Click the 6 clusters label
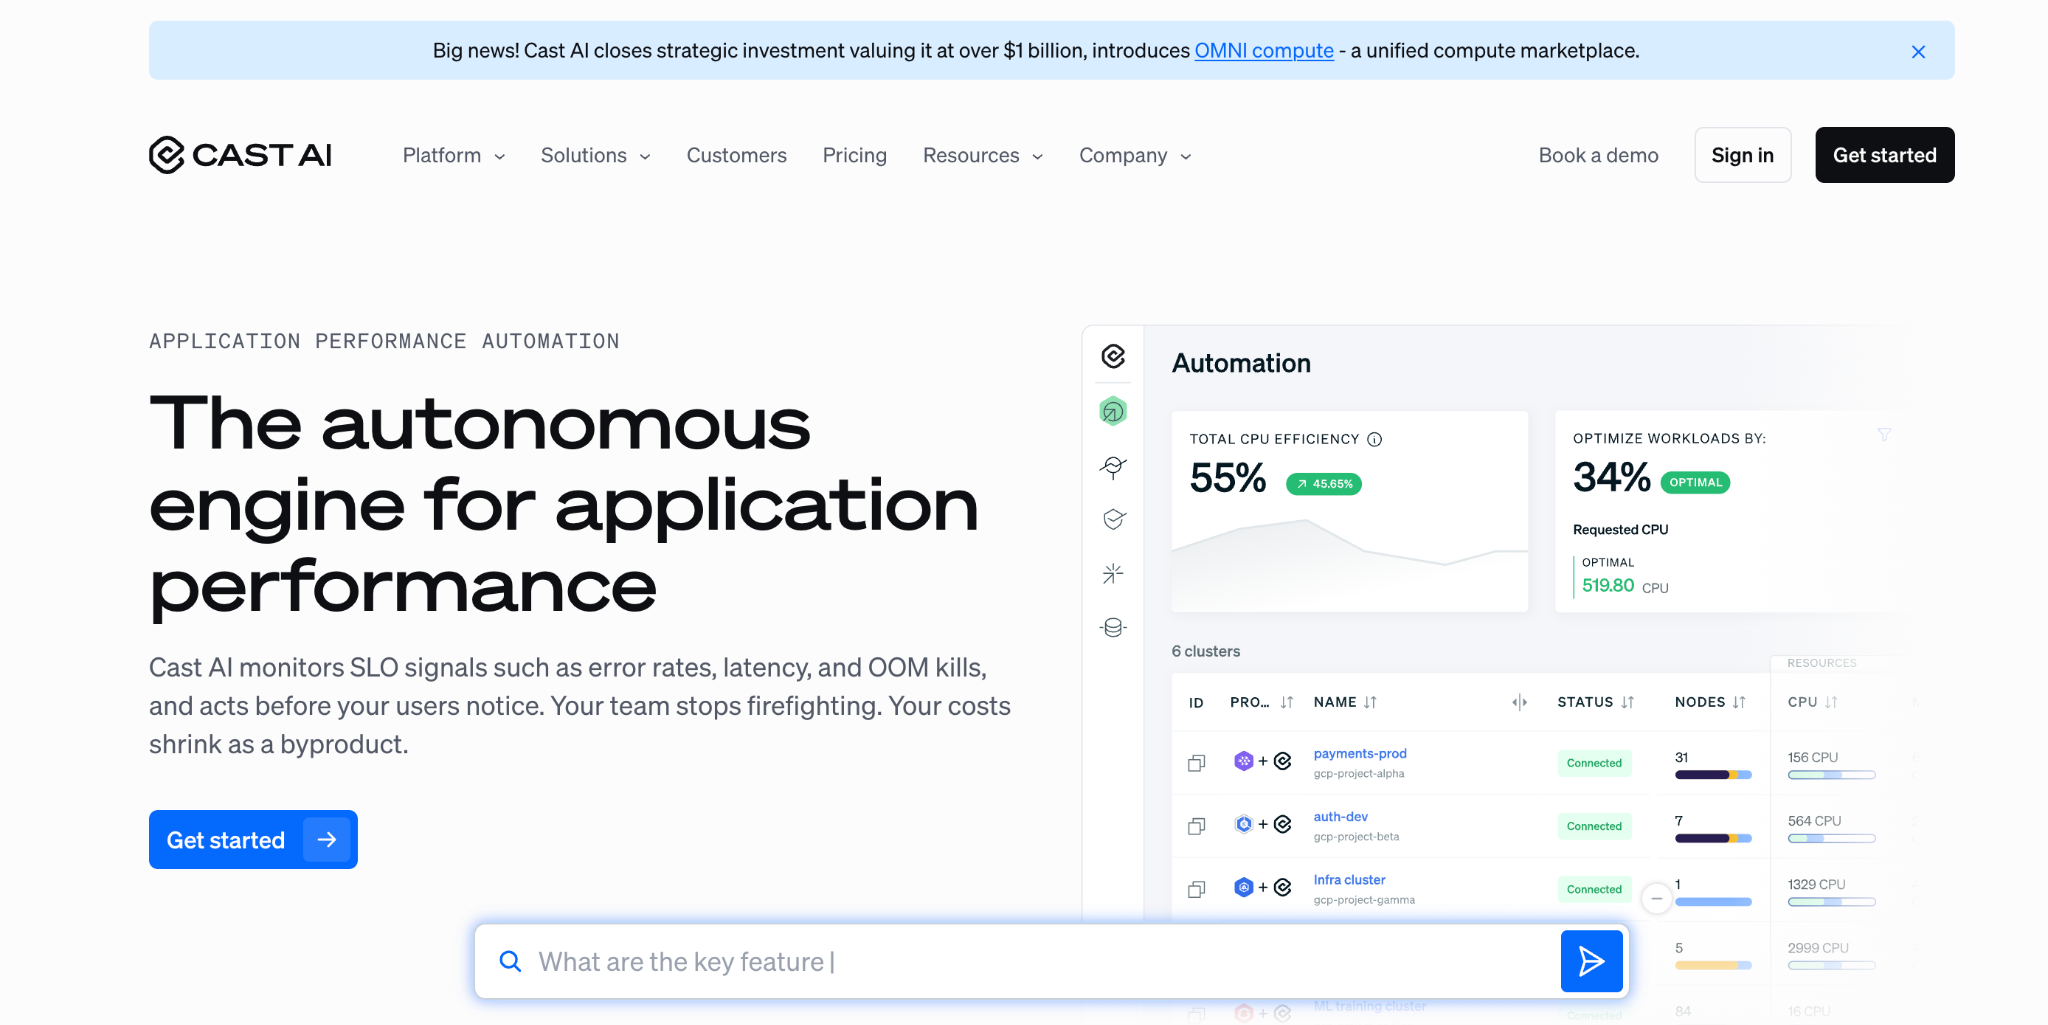2048x1025 pixels. click(1205, 651)
